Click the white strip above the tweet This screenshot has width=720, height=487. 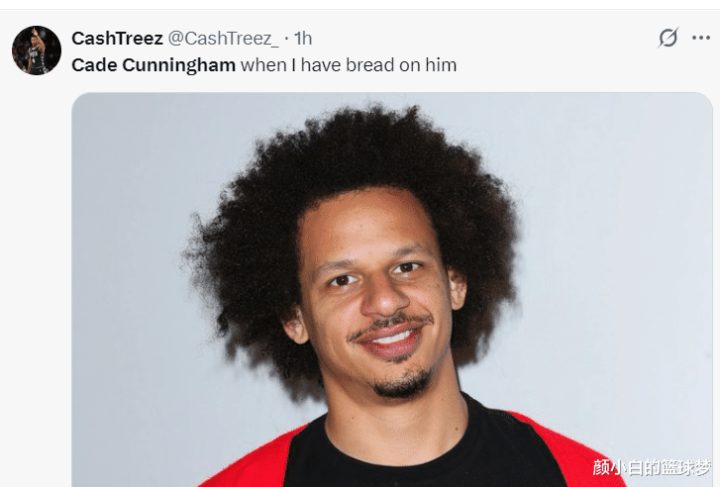coord(360,4)
